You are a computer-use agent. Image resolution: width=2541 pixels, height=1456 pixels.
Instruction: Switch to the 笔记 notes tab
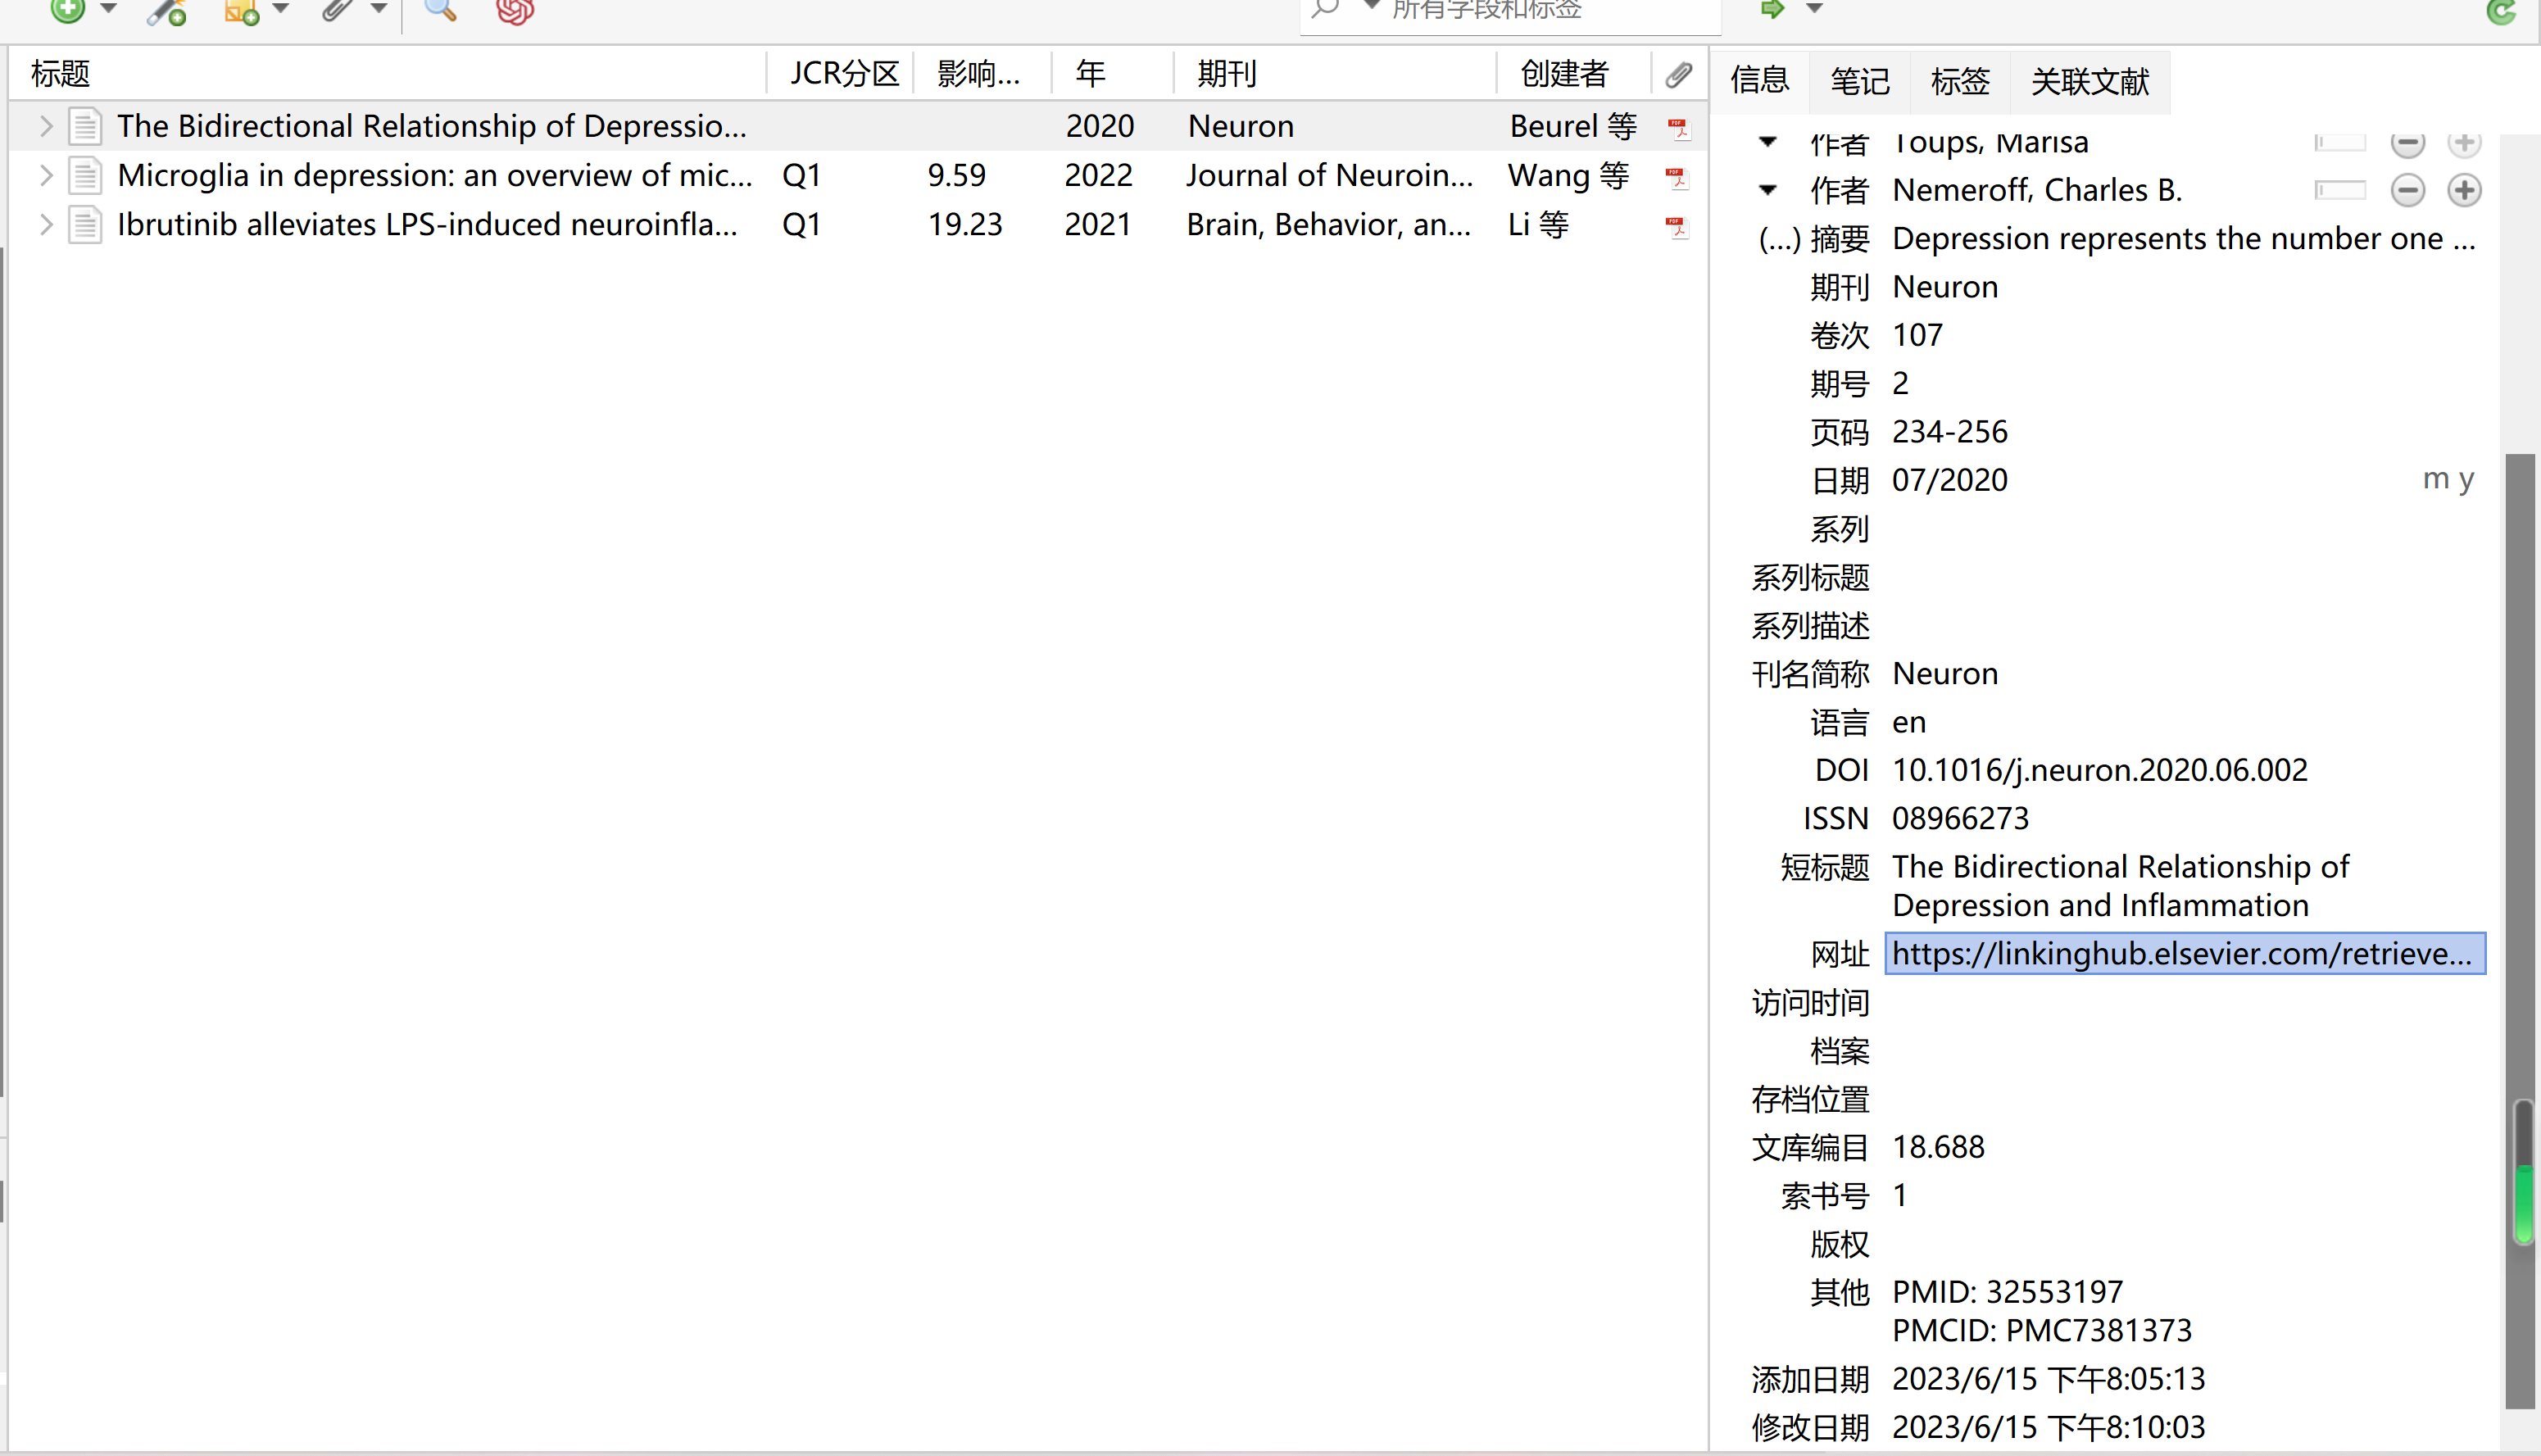(1859, 82)
